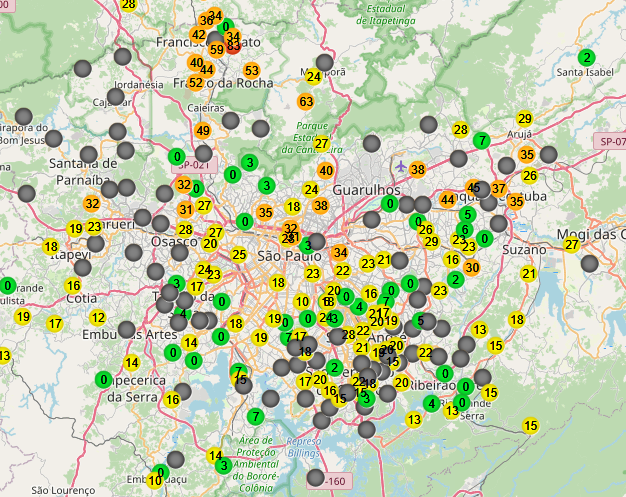Click the yellow marker labeled 25
This screenshot has height=497, width=626.
coord(239,254)
